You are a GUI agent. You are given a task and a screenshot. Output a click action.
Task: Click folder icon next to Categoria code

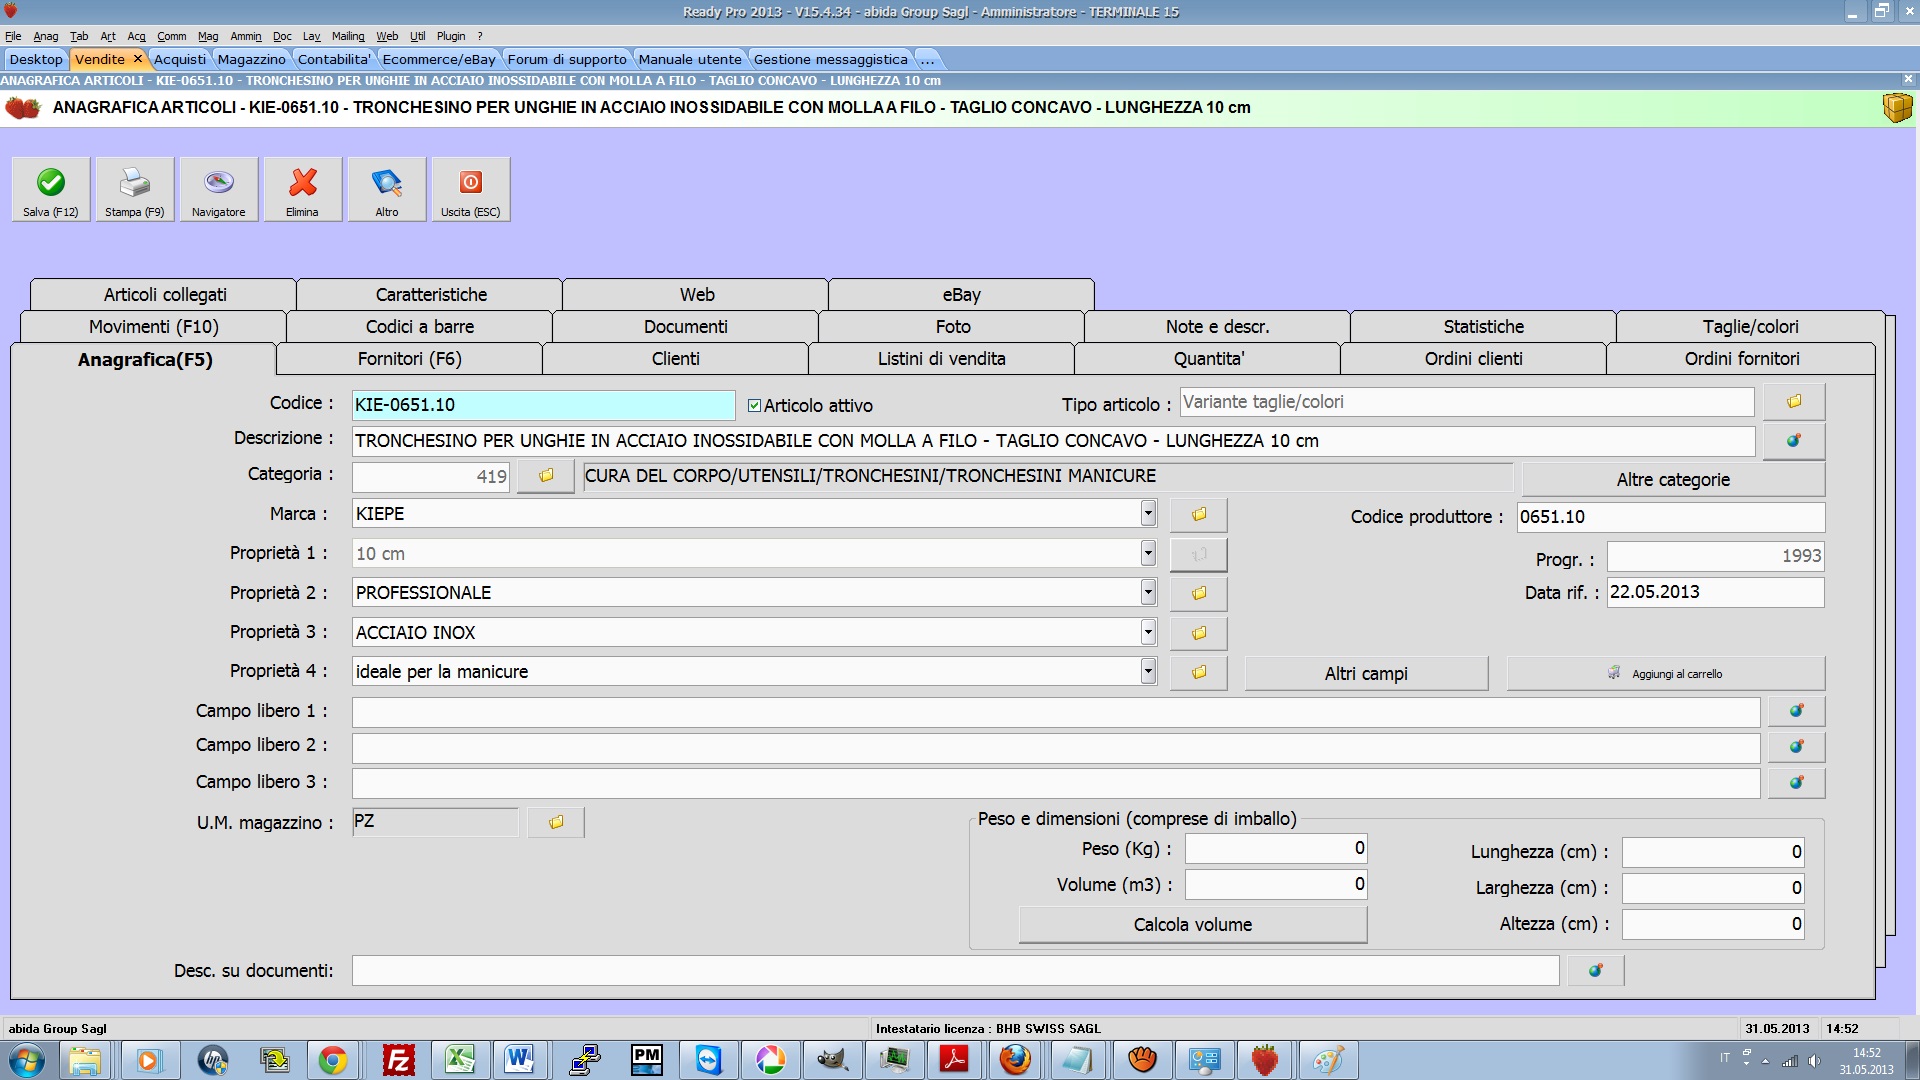[x=546, y=476]
